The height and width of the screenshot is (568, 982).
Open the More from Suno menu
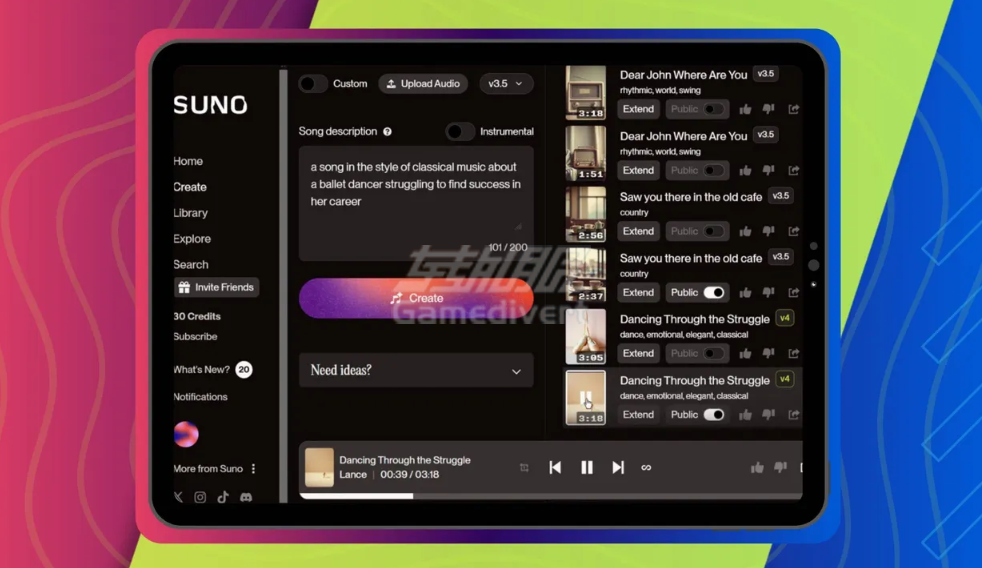point(254,468)
